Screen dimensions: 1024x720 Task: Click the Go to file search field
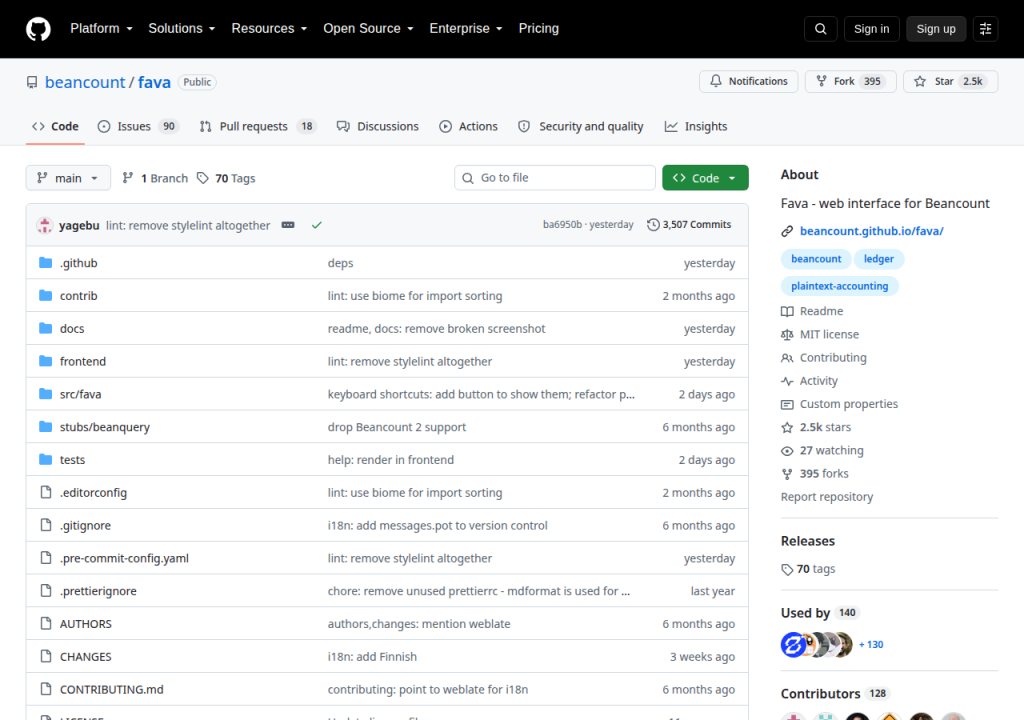(554, 178)
